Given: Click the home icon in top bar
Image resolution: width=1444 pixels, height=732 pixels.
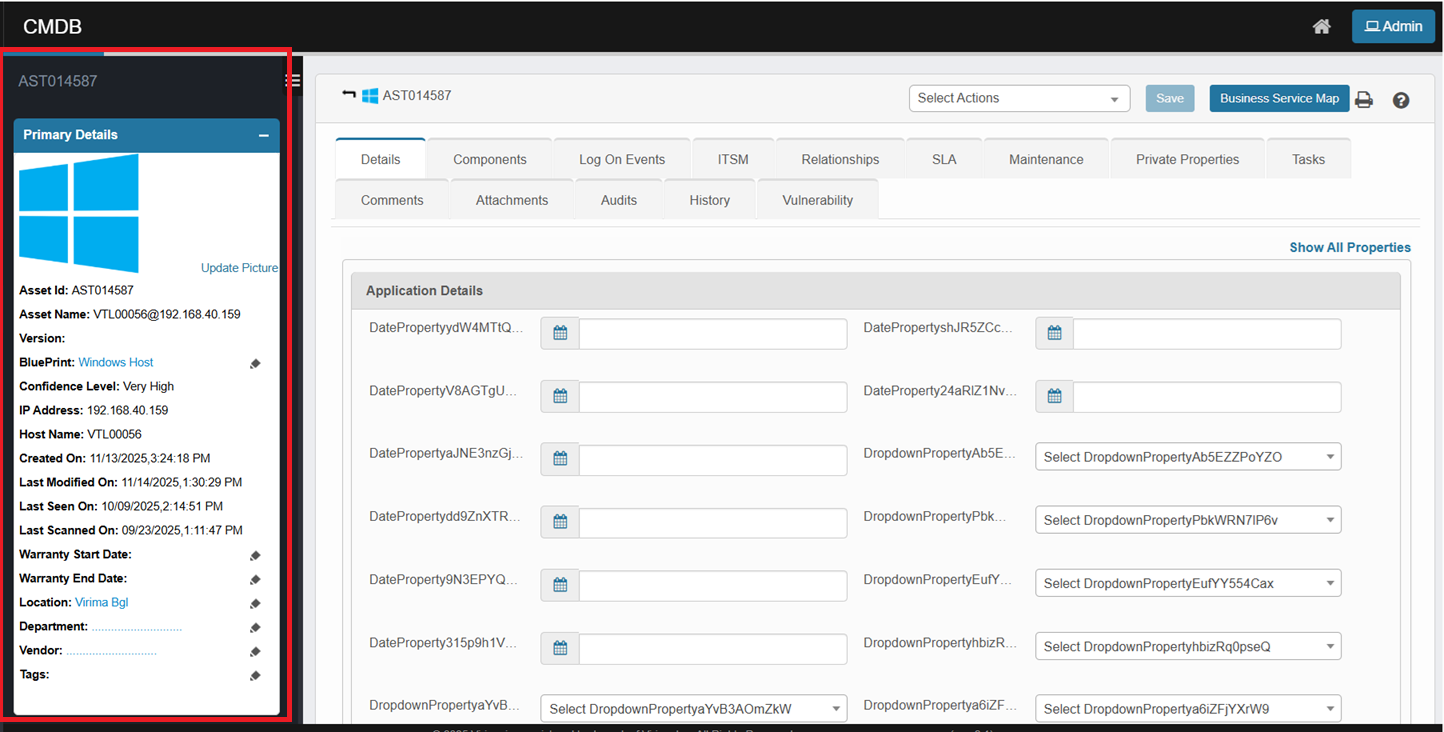Looking at the screenshot, I should pyautogui.click(x=1321, y=27).
